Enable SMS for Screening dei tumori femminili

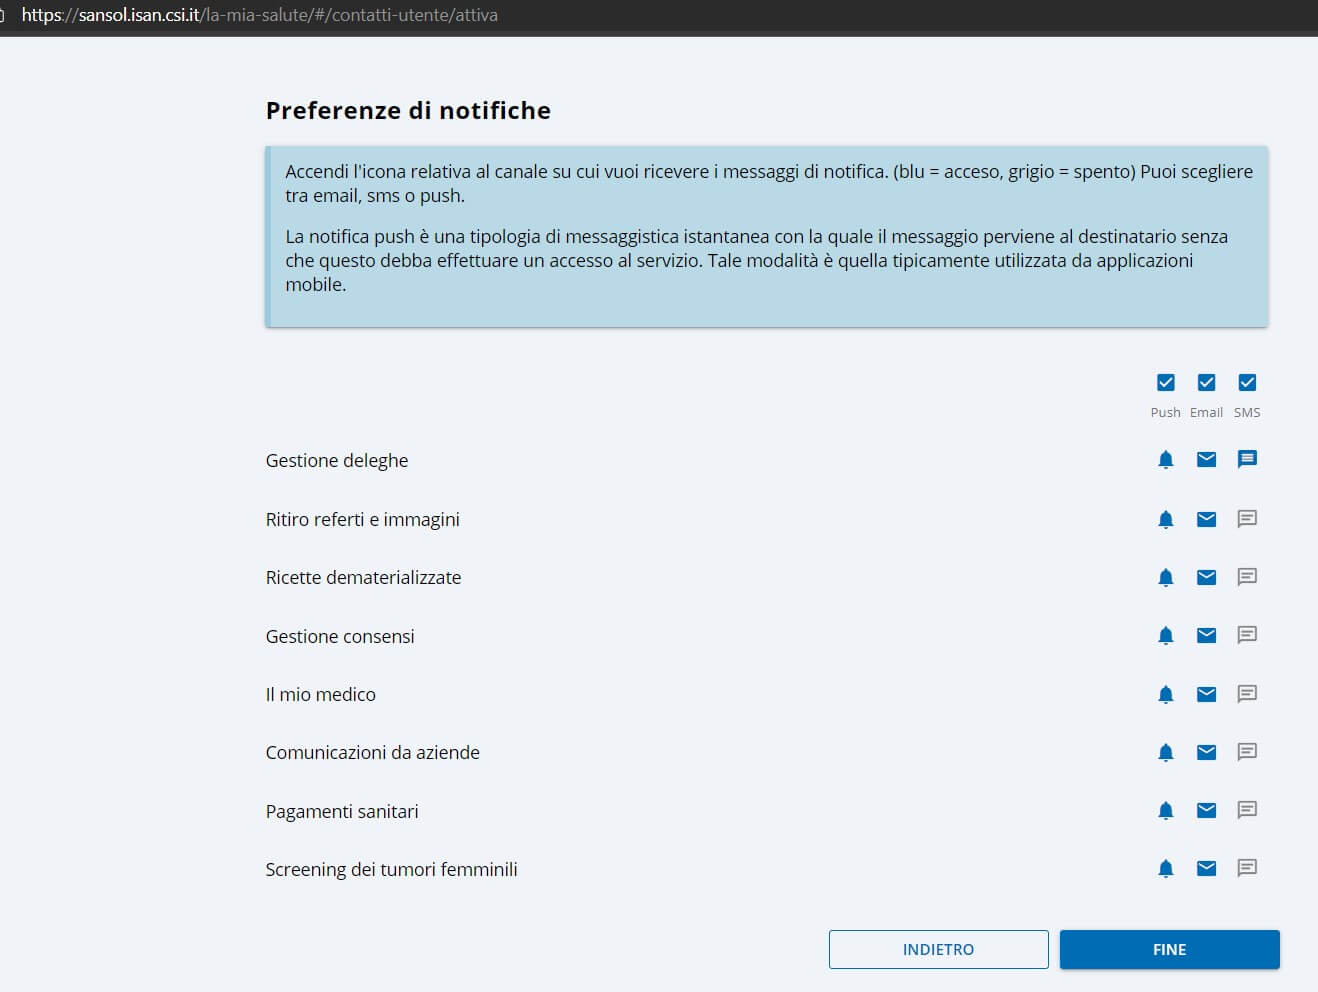tap(1246, 869)
